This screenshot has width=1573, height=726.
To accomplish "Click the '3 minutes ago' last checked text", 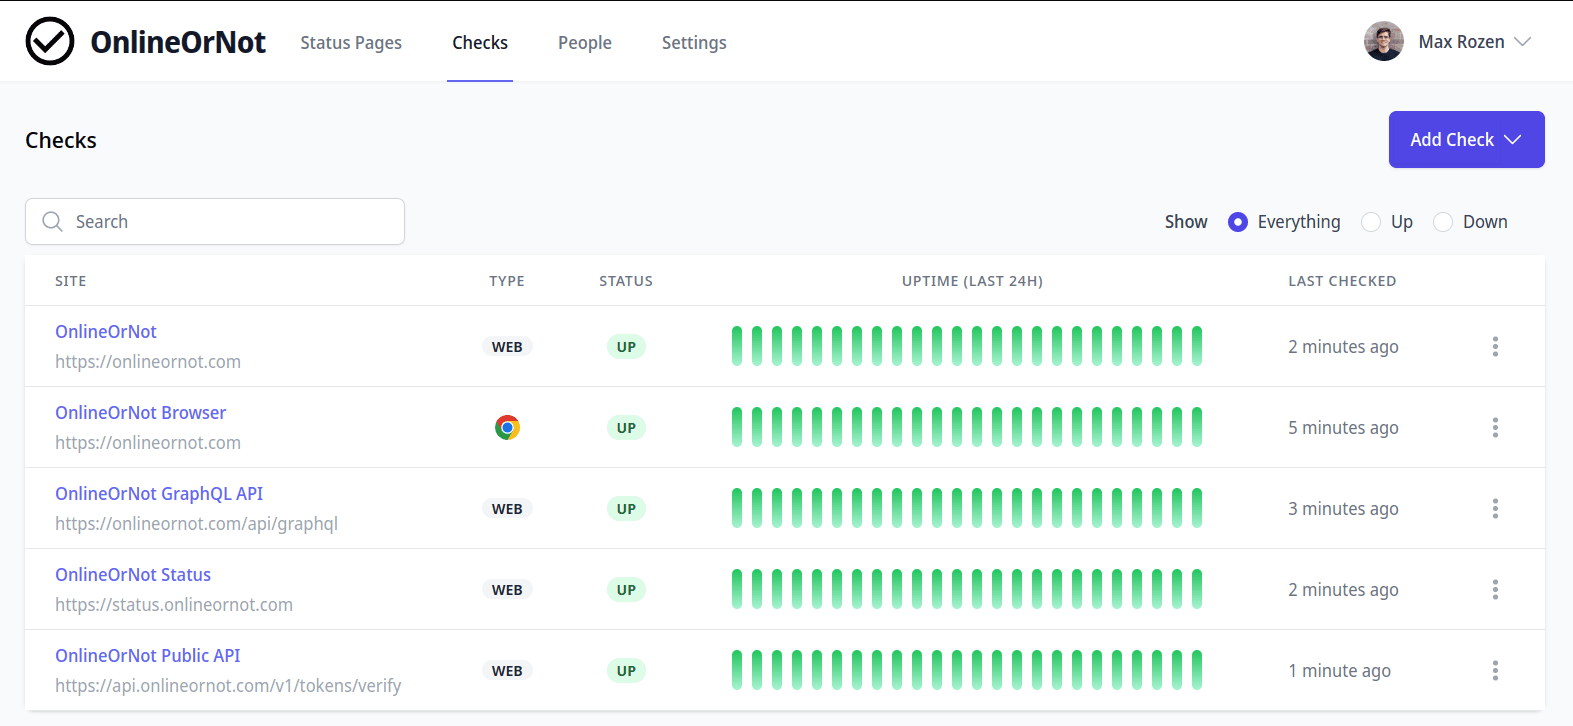I will point(1343,509).
